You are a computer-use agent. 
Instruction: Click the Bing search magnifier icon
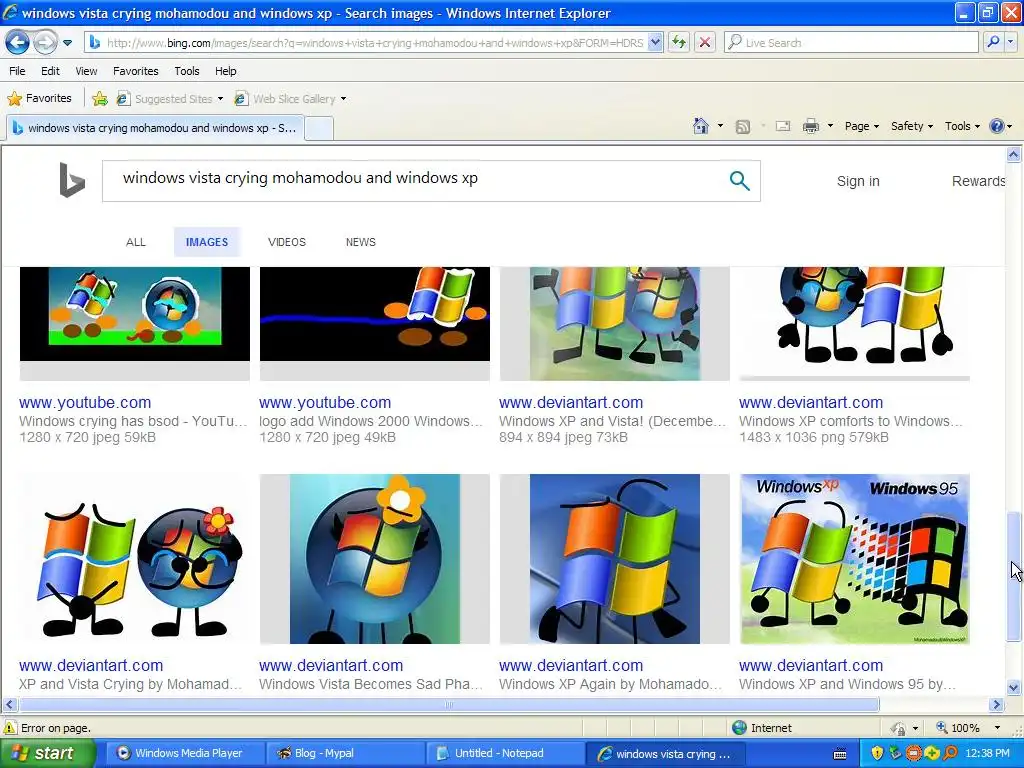click(x=739, y=180)
